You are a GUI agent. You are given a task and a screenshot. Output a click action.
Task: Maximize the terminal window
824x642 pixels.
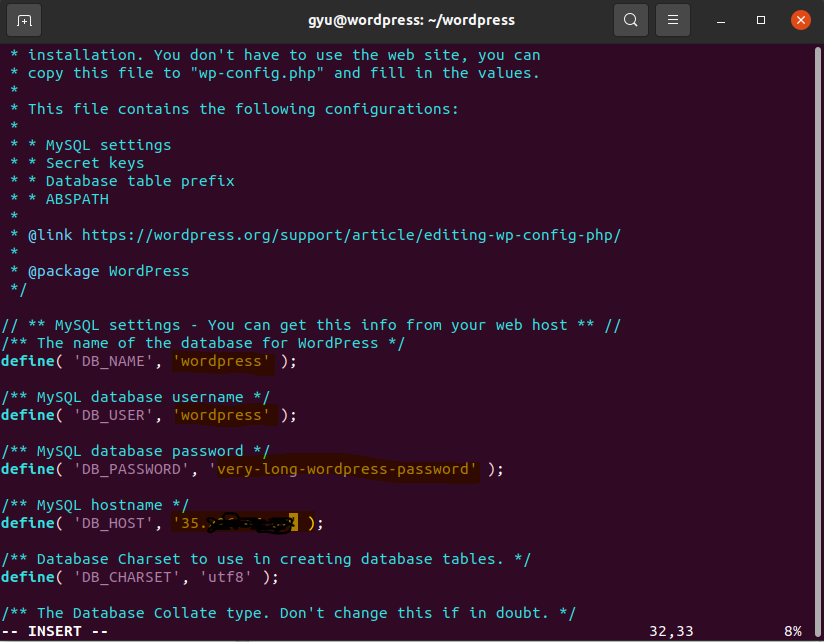point(760,20)
